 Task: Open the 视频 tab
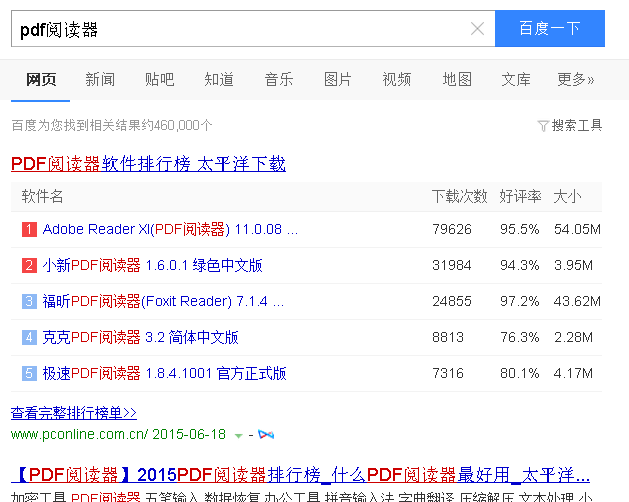coord(397,79)
